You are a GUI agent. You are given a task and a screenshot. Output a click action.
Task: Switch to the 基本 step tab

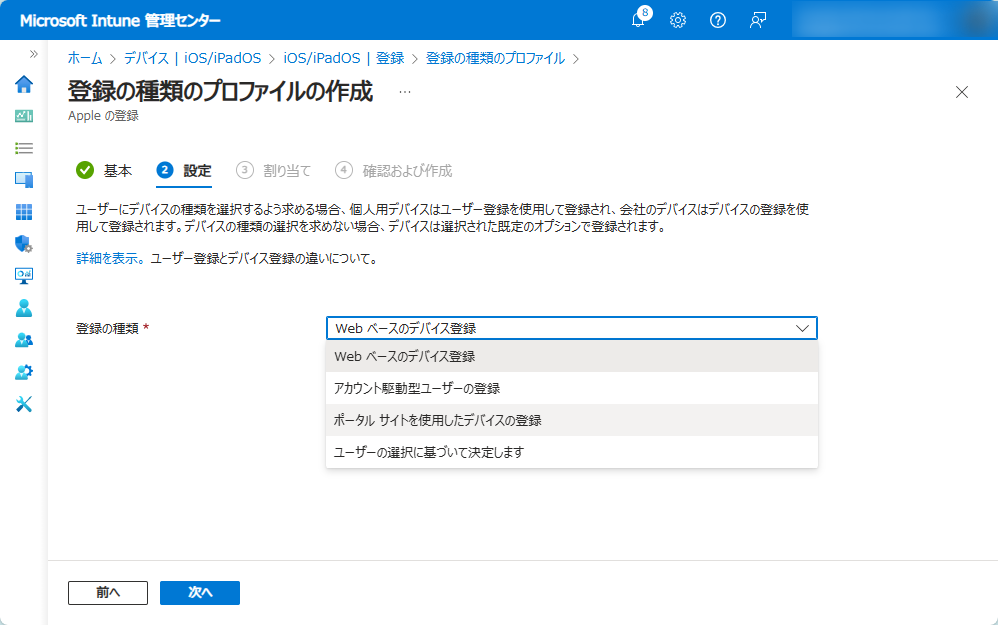(x=104, y=171)
